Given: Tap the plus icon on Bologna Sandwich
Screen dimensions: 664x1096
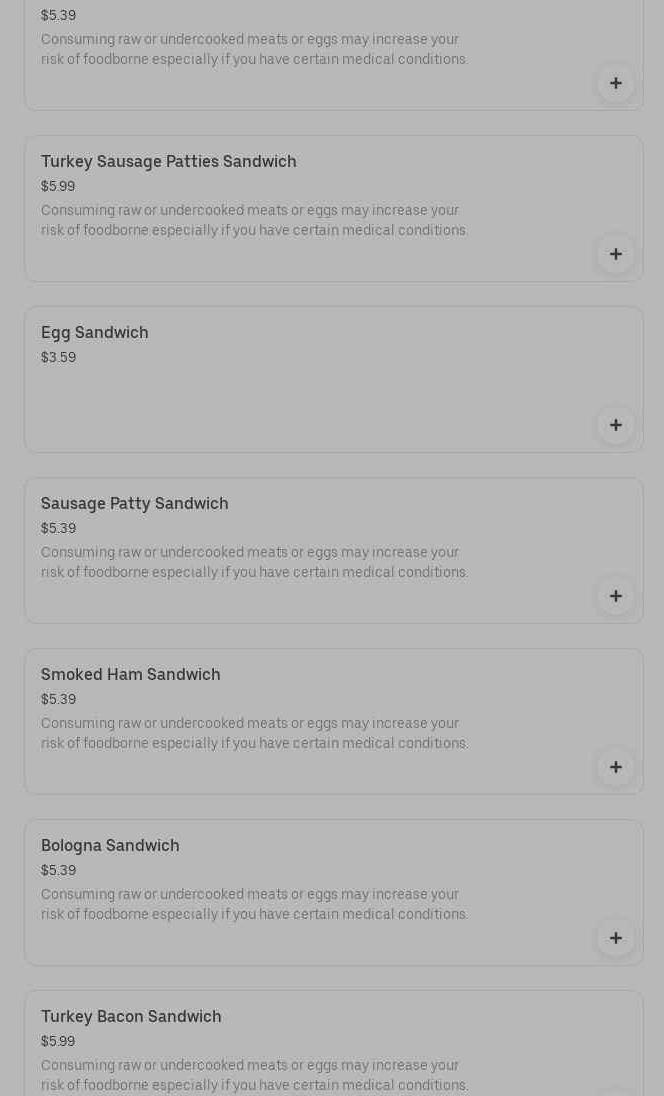Looking at the screenshot, I should click(x=615, y=938).
